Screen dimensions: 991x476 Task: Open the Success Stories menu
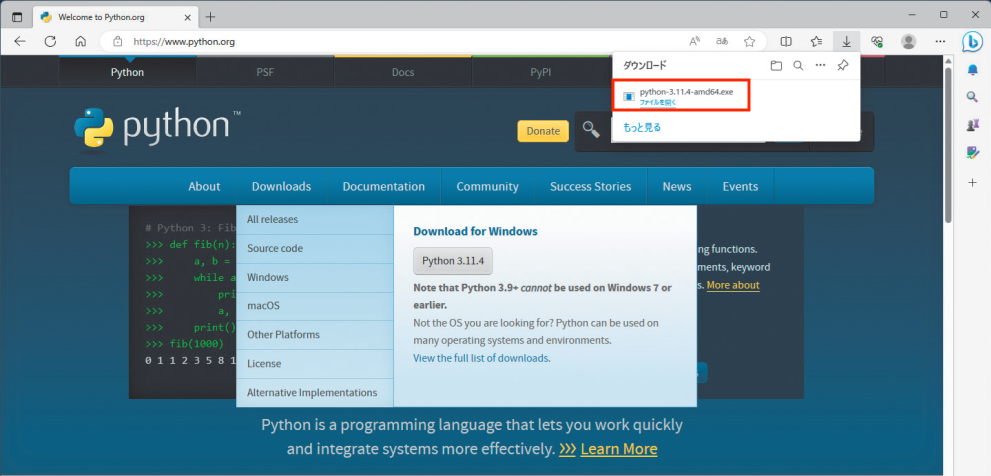coord(590,186)
